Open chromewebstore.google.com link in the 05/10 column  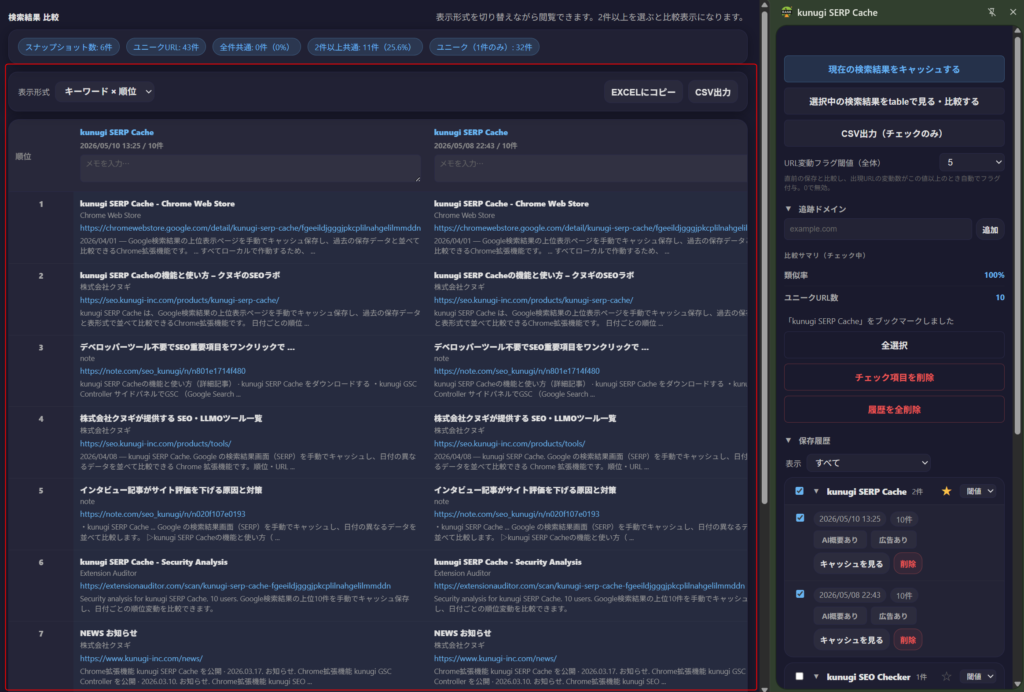coord(250,228)
